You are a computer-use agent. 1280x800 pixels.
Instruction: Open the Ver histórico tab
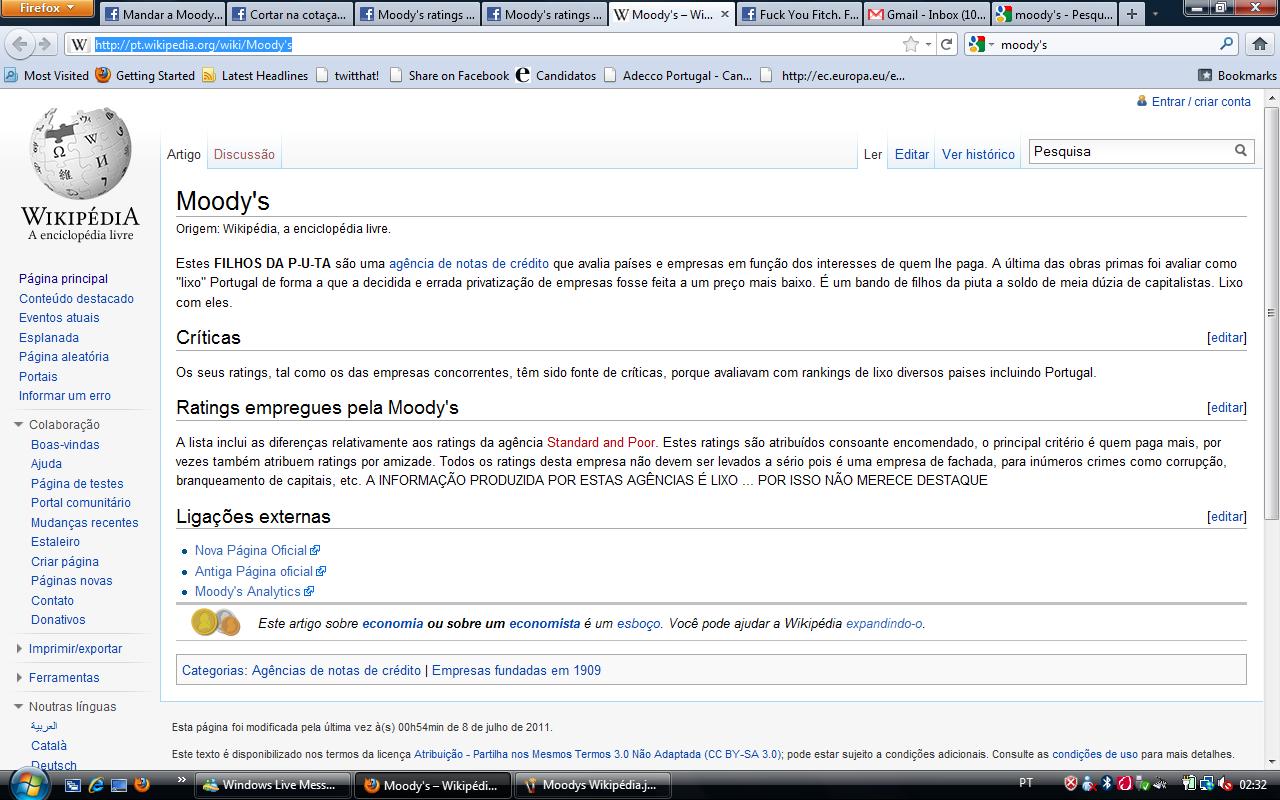(x=978, y=154)
